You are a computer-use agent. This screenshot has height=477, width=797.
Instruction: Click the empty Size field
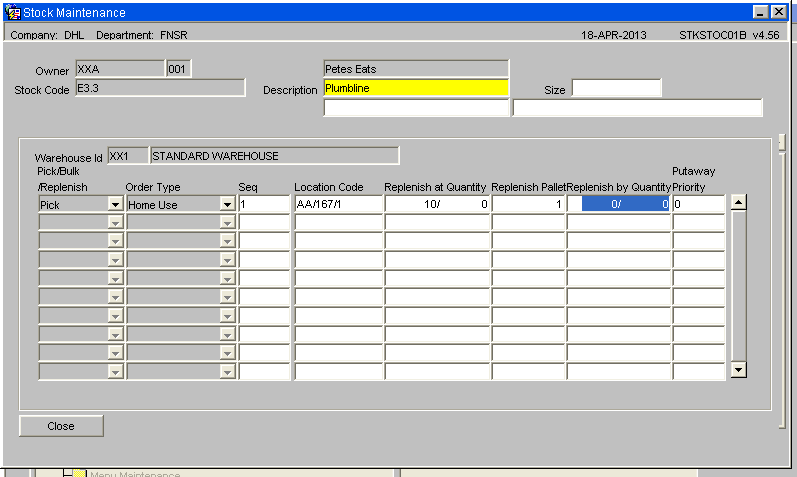pos(617,87)
